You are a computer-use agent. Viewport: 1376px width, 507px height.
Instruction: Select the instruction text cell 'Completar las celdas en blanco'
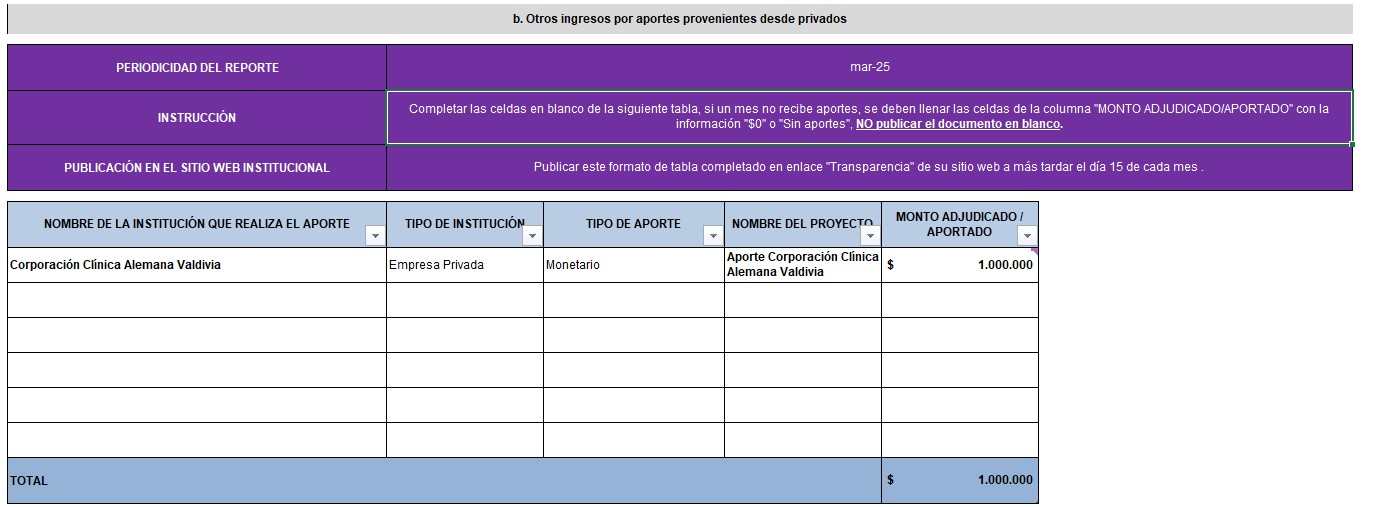[869, 118]
